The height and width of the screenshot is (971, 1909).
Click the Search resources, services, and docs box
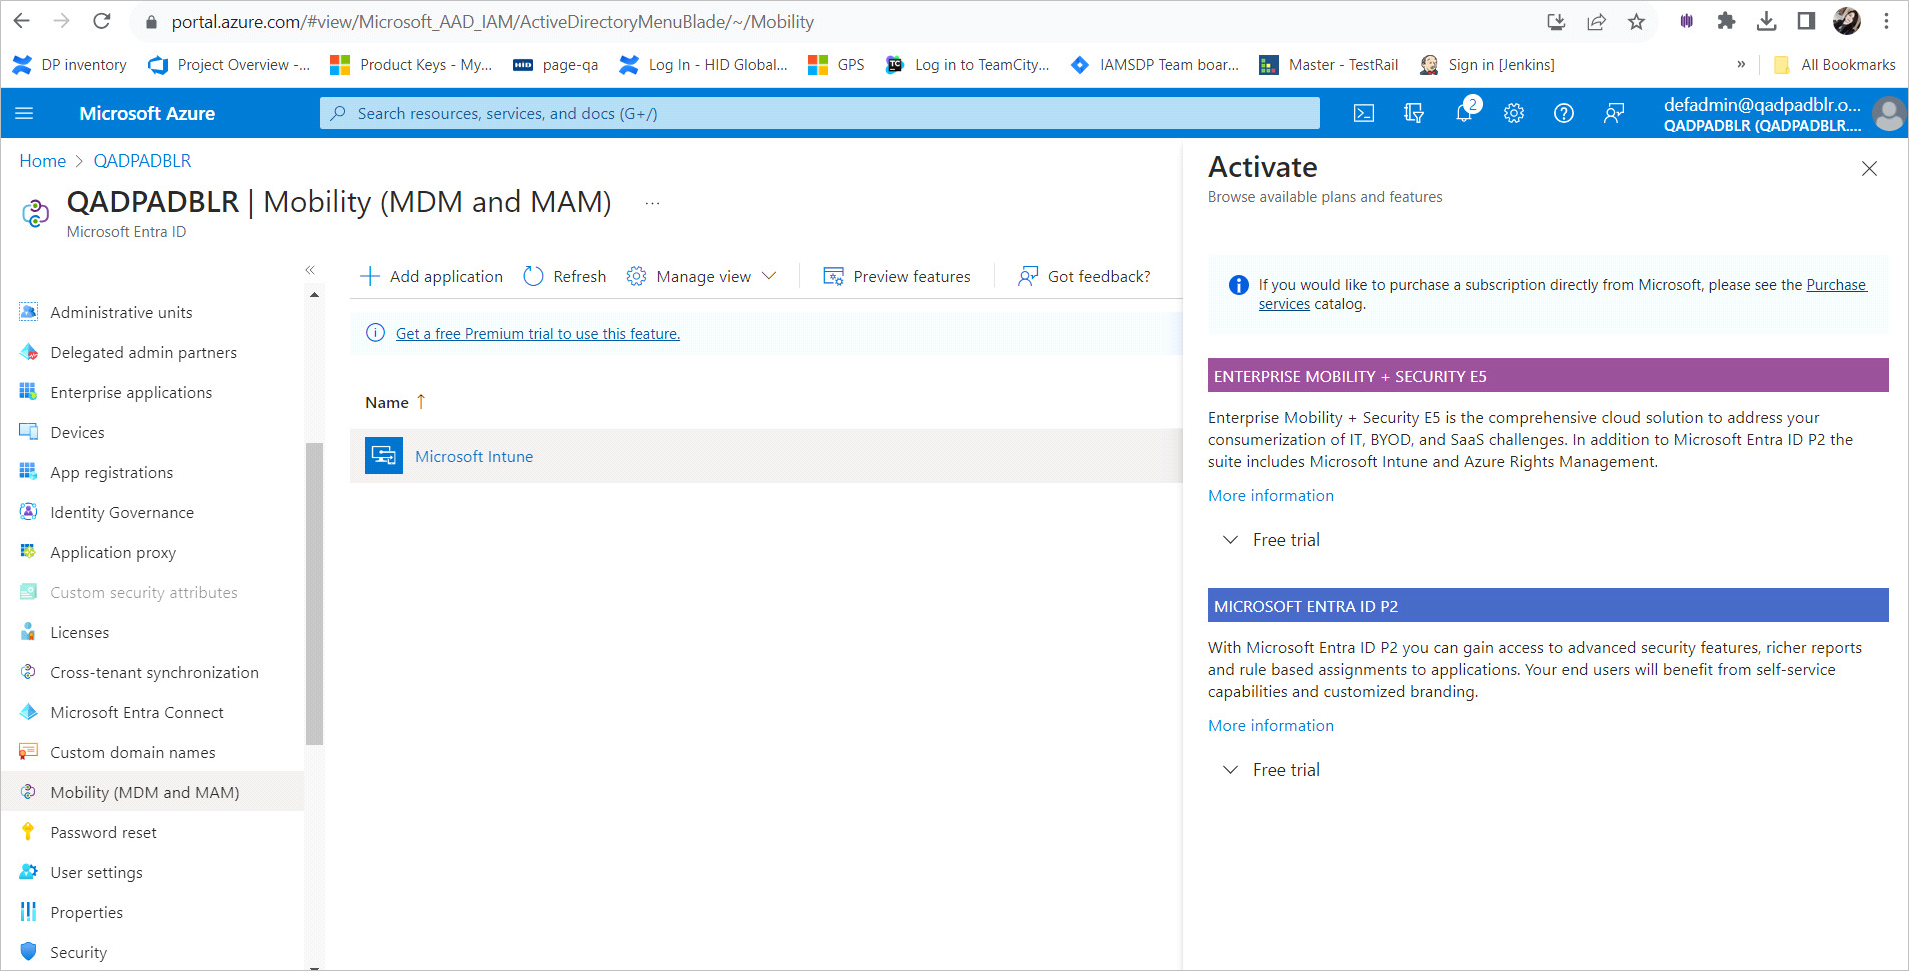(820, 113)
